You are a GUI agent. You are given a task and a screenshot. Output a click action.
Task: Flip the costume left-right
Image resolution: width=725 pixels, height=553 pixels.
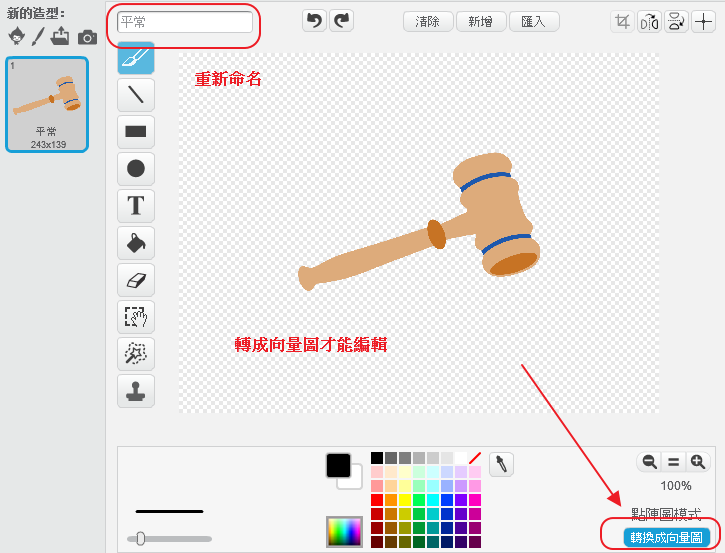(650, 21)
